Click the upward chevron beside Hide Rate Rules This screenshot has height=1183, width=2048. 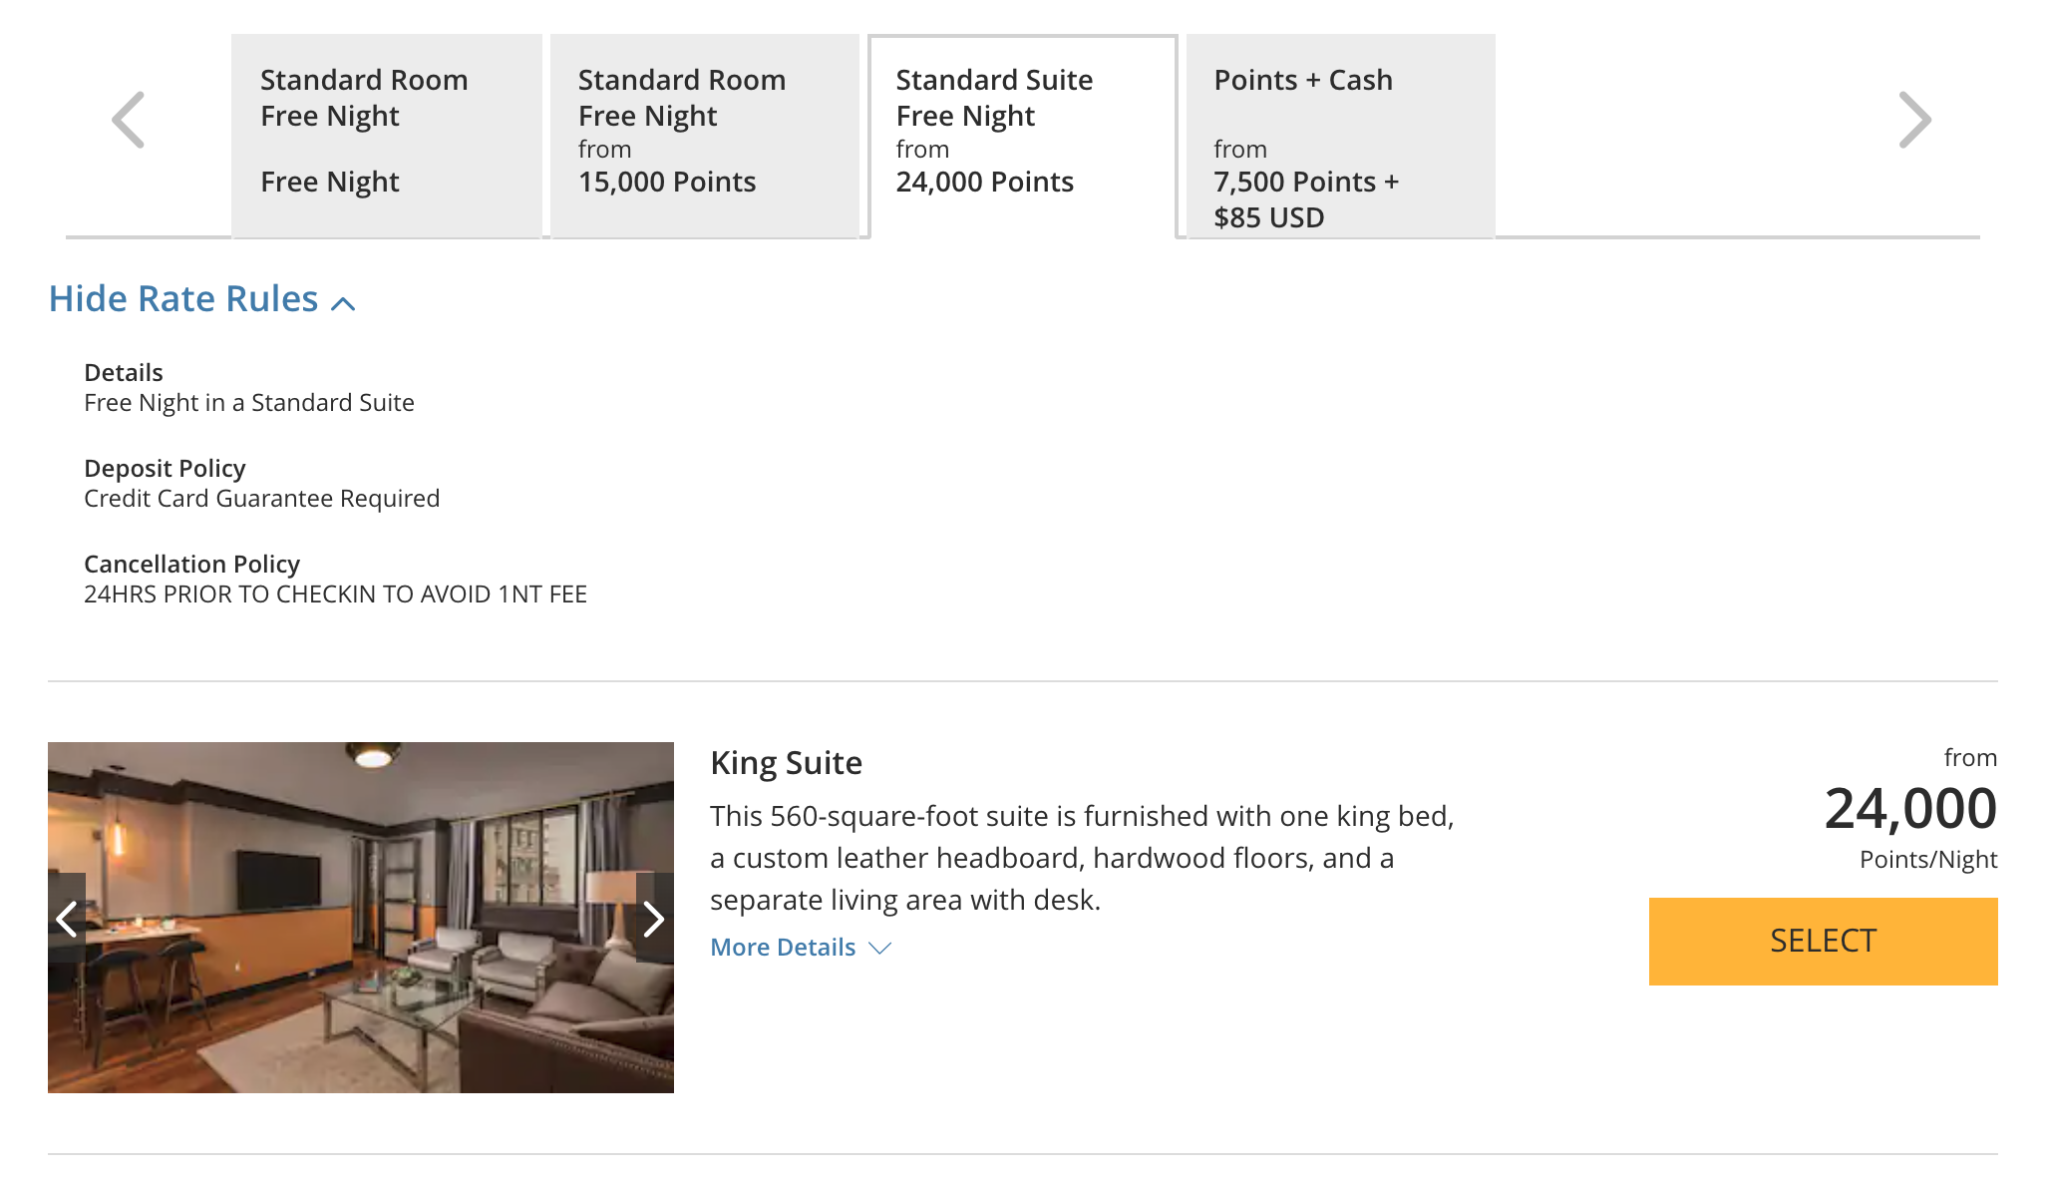coord(344,302)
